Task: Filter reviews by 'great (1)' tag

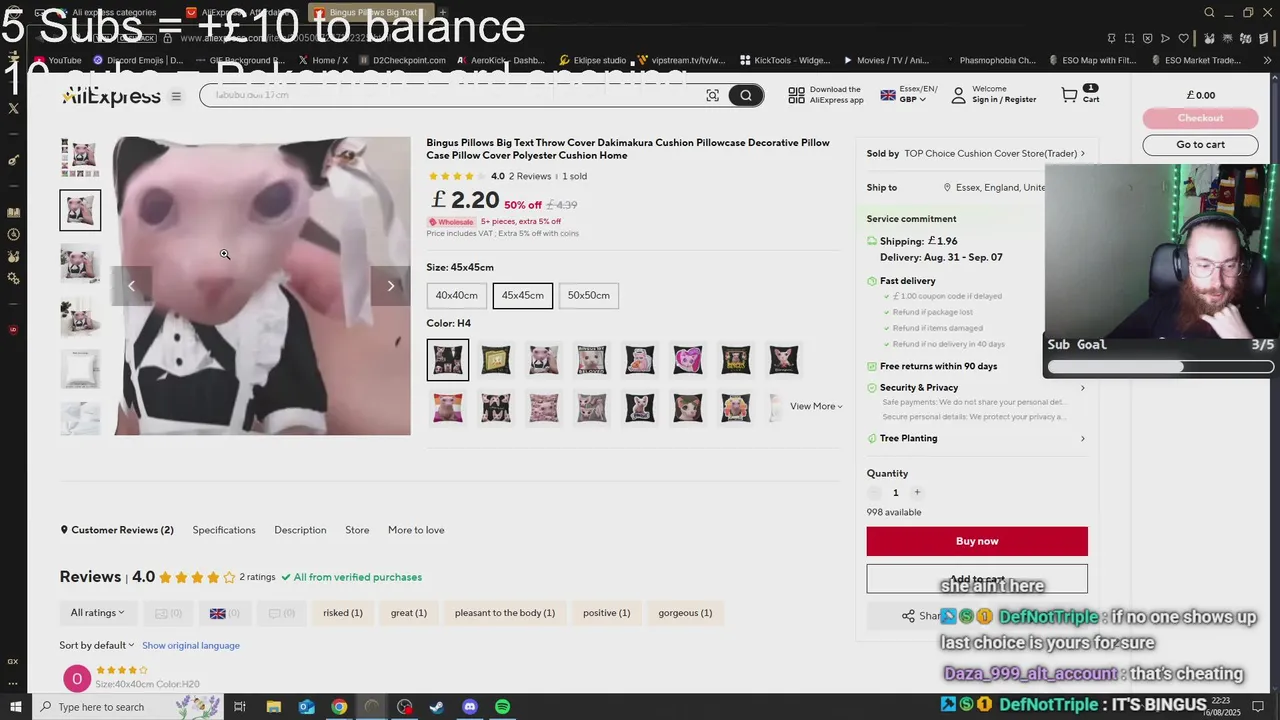Action: coord(409,612)
